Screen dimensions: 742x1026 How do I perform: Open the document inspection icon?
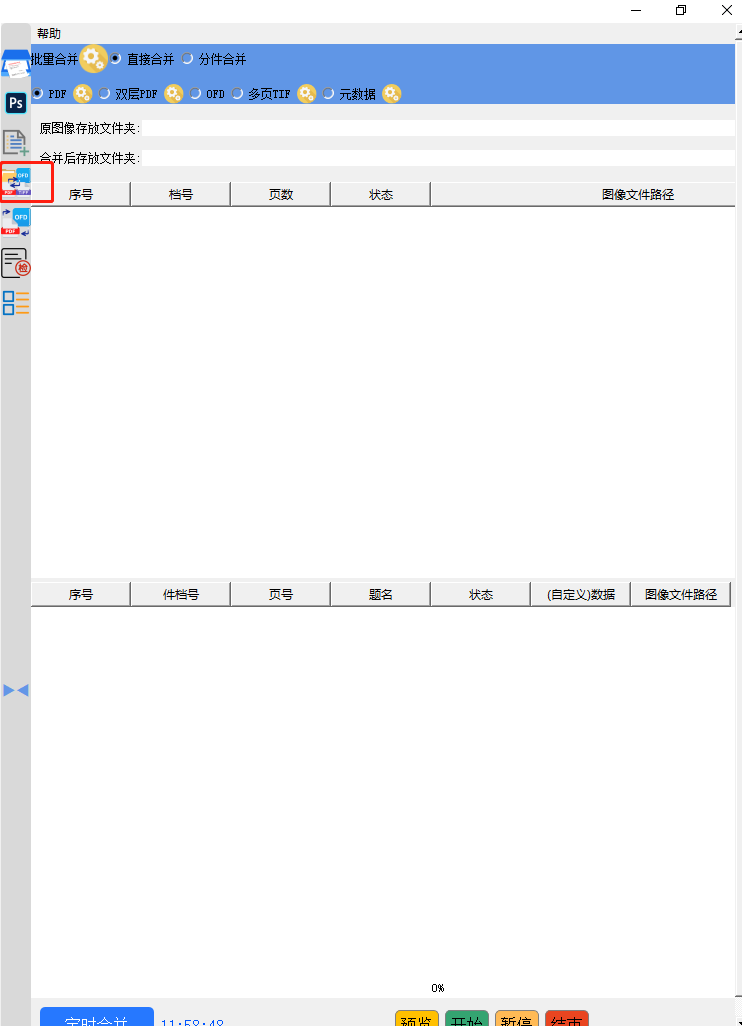15,263
